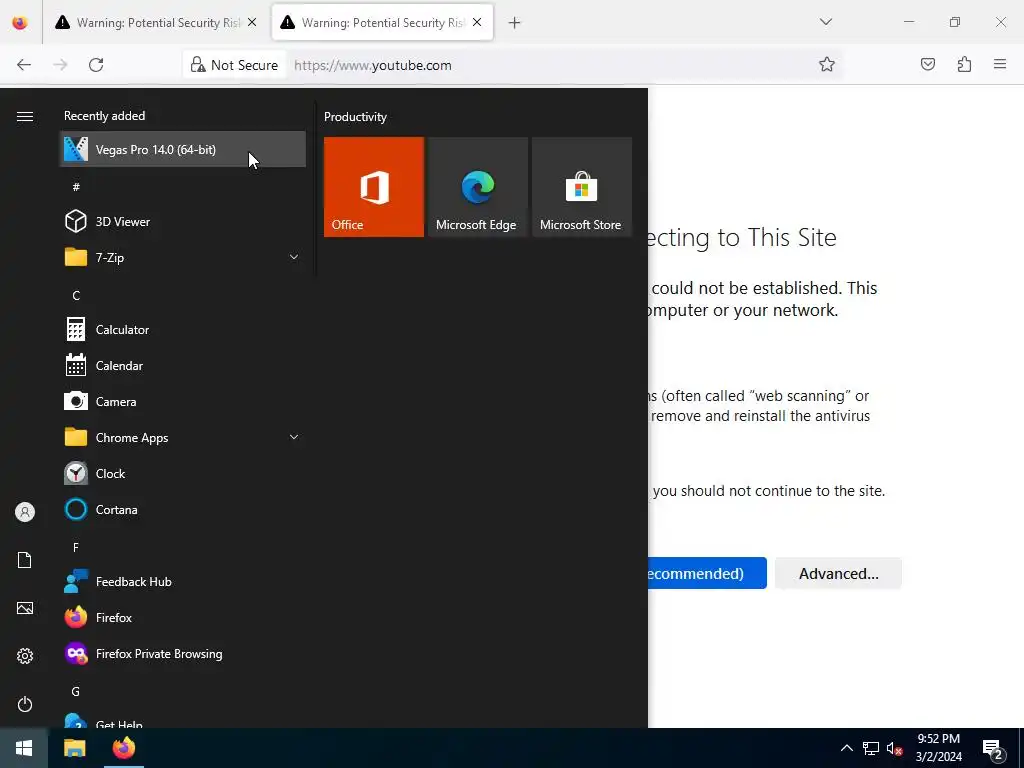Expand the Chrome Apps folder chevron
This screenshot has height=768, width=1024.
(294, 438)
